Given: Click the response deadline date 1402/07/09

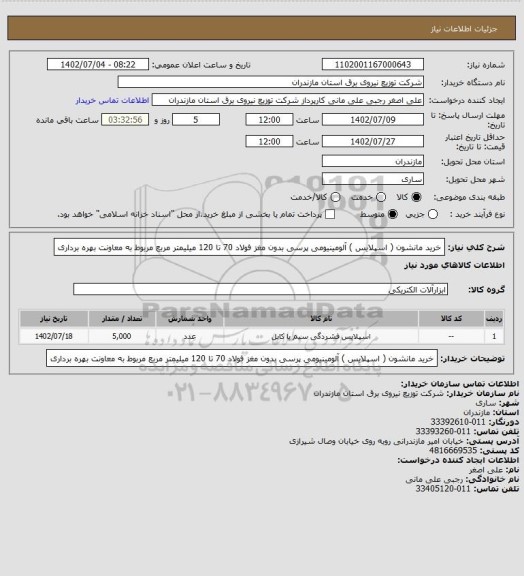Looking at the screenshot, I should point(373,120).
